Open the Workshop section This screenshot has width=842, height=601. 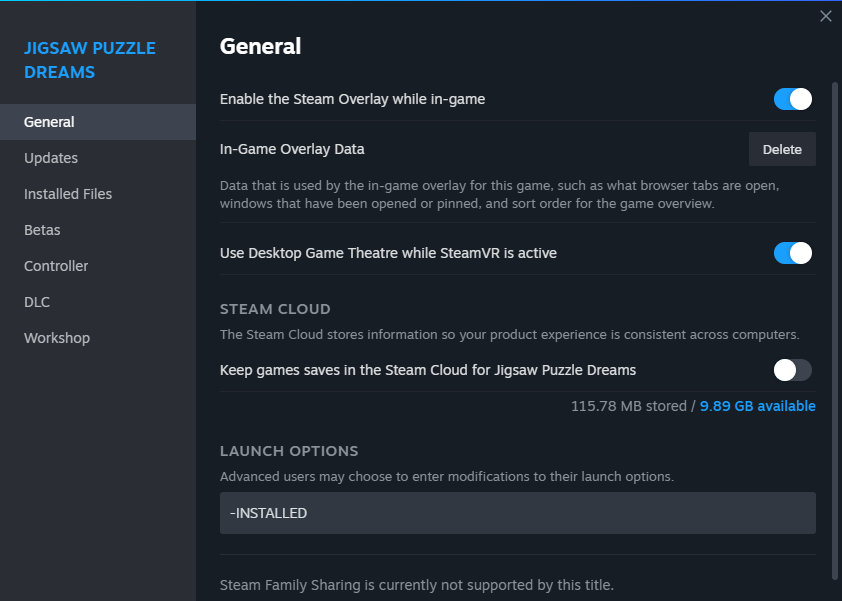point(57,338)
